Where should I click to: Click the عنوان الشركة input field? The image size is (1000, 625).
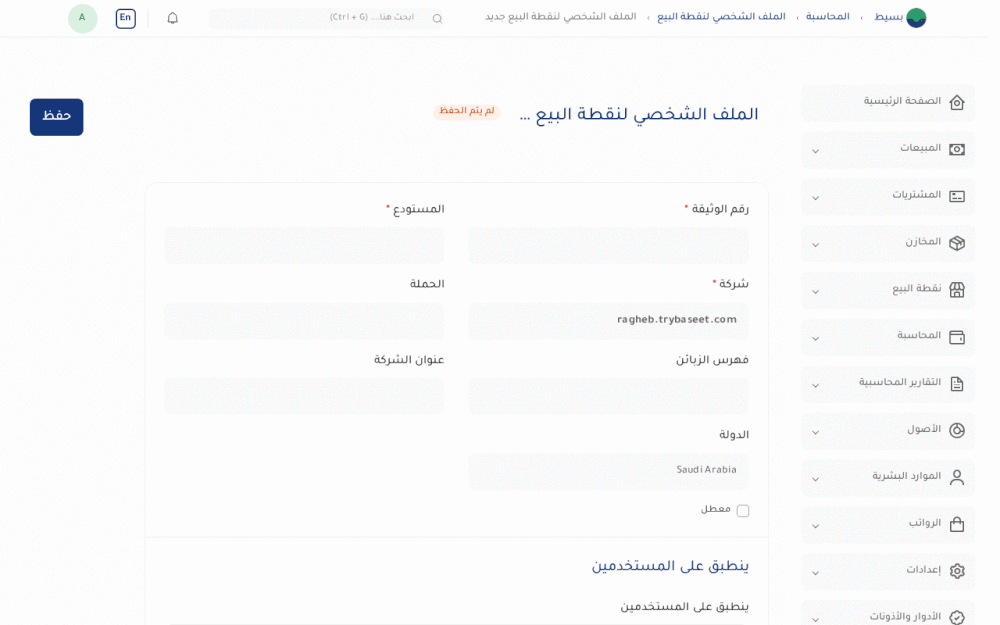[x=304, y=396]
